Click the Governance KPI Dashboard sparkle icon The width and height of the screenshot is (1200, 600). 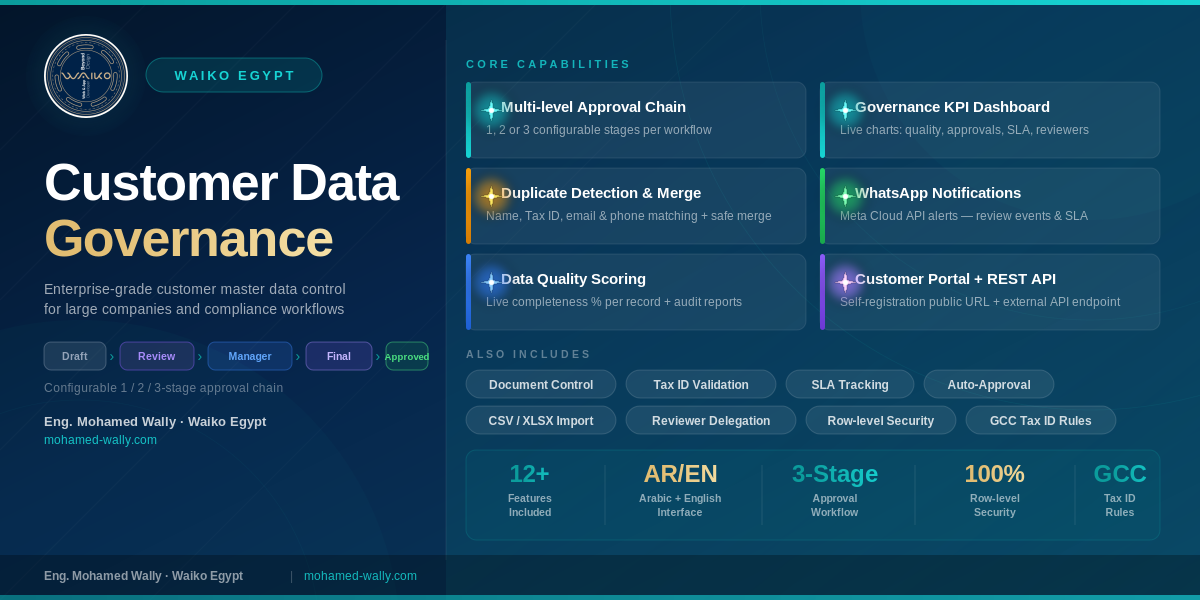click(845, 110)
